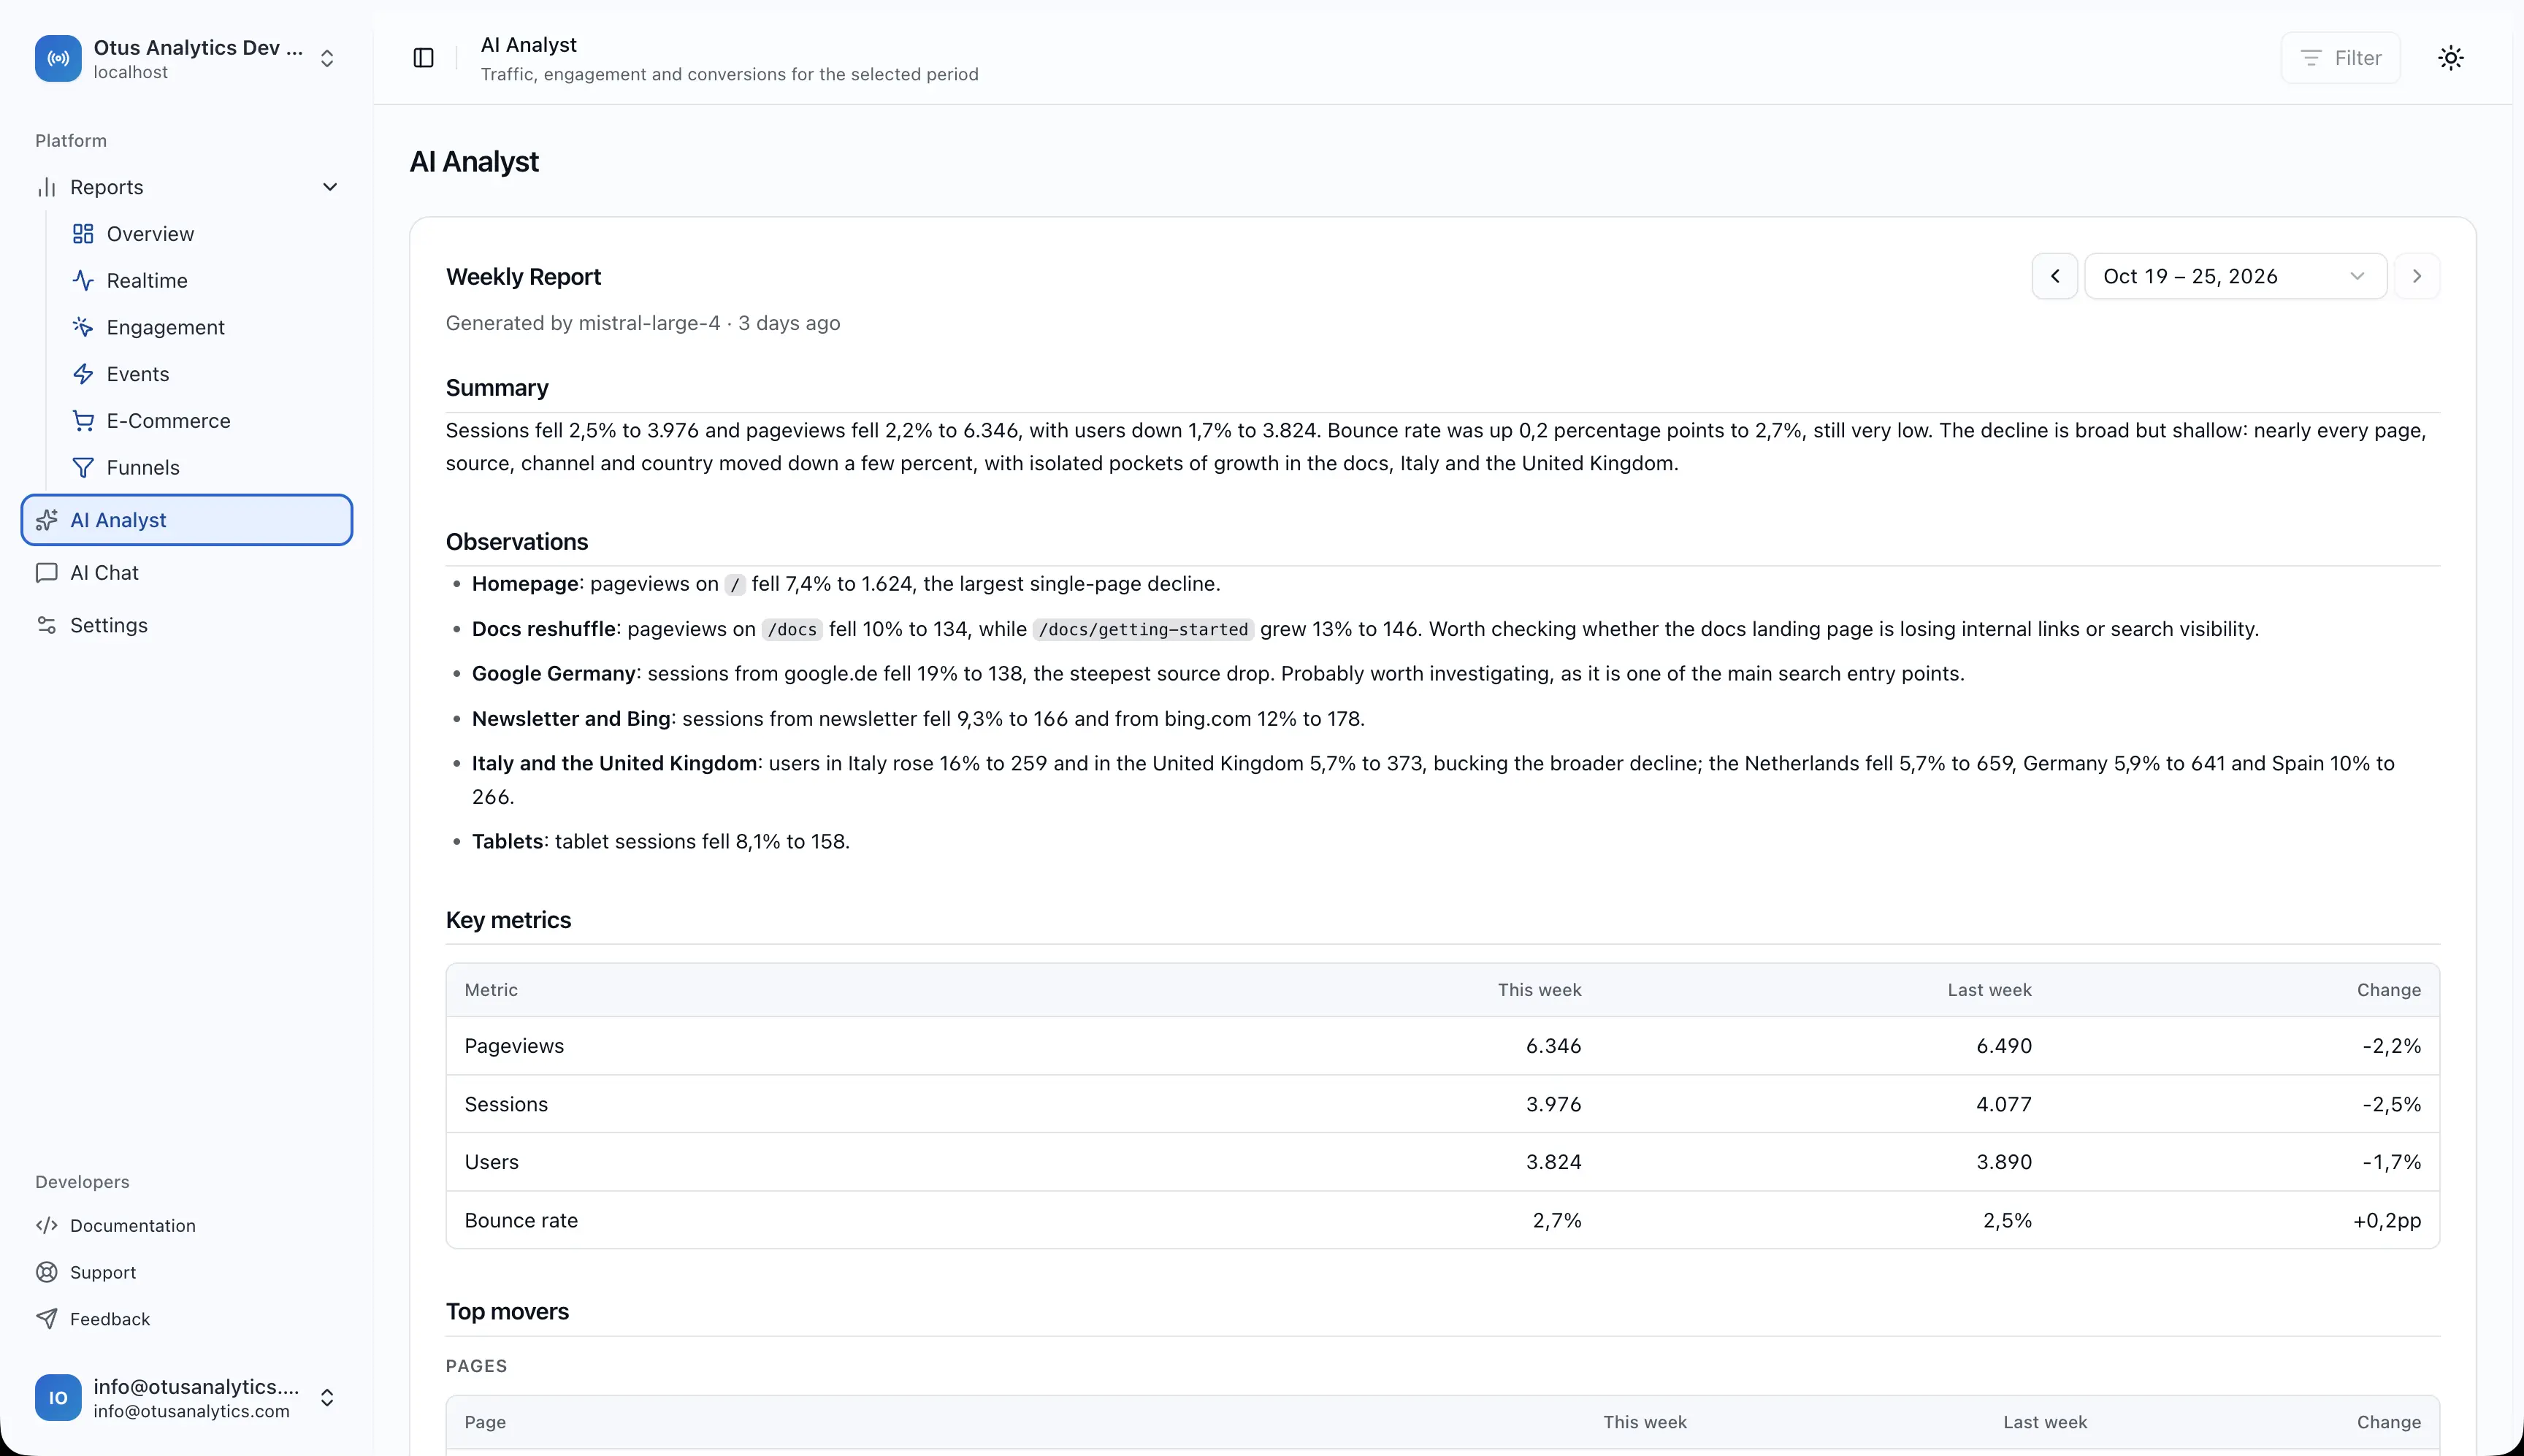Viewport: 2524px width, 1456px height.
Task: Click the Weekly Report heading
Action: 523,277
